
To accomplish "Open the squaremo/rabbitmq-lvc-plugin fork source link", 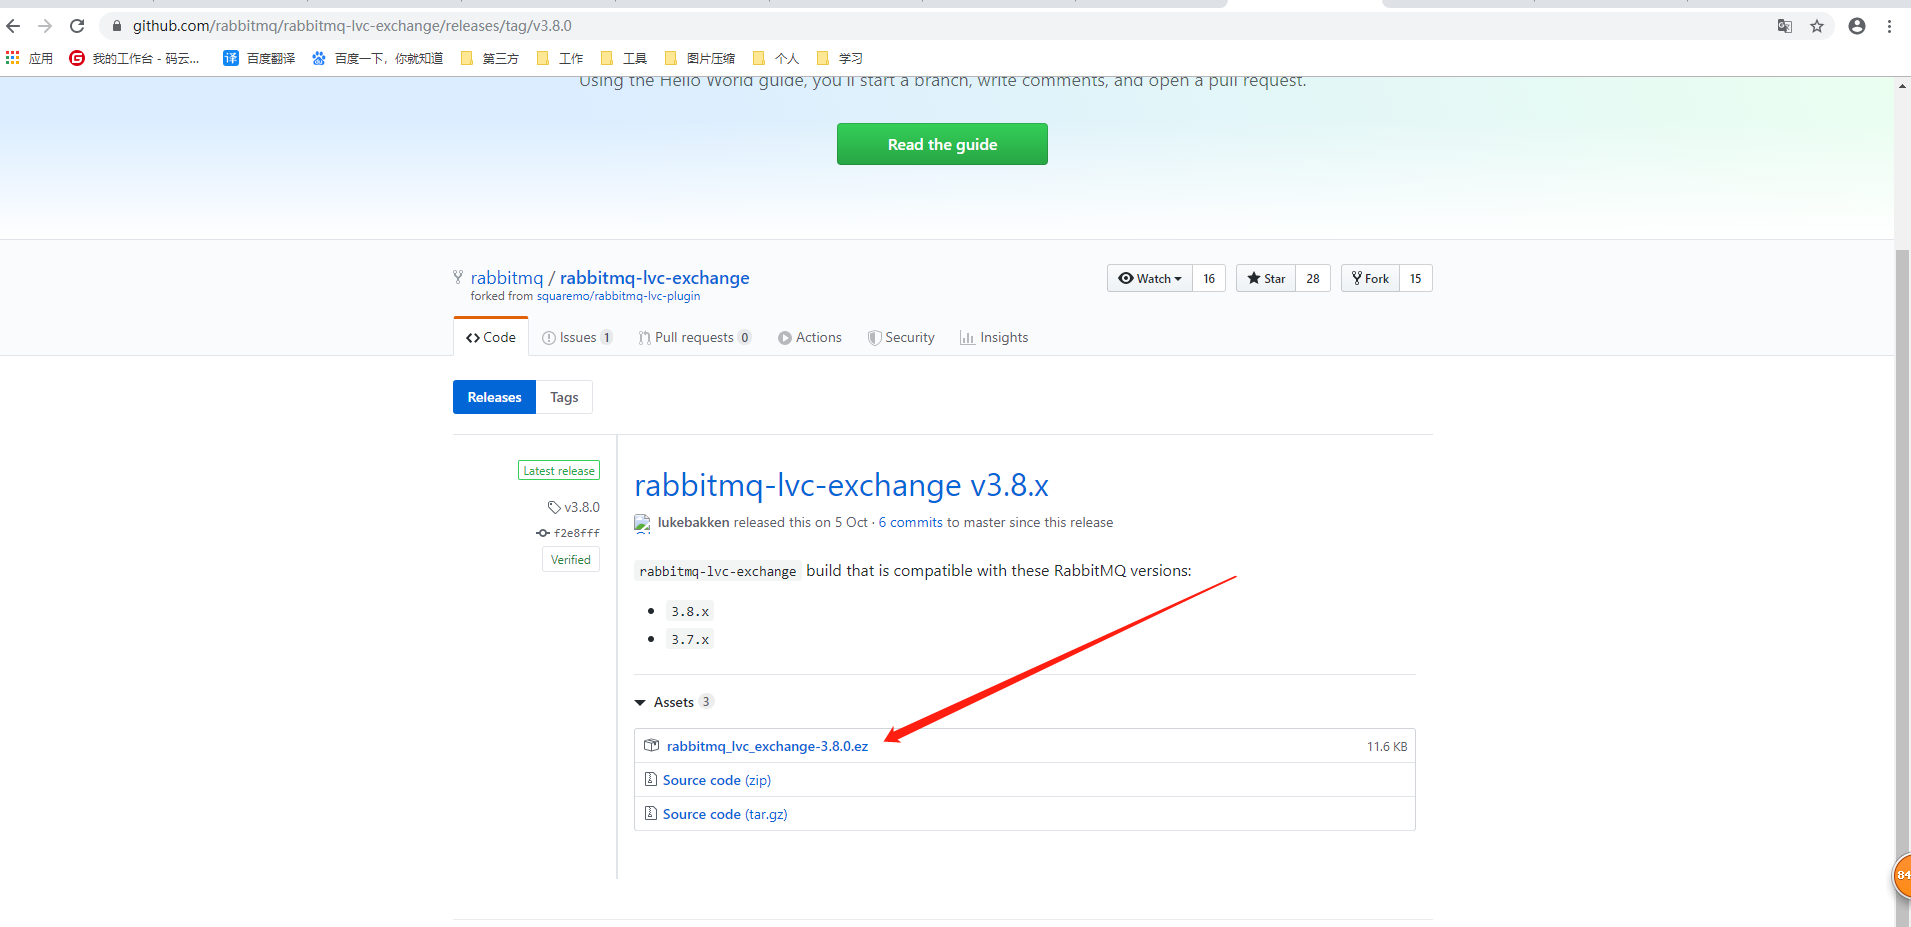I will point(618,296).
